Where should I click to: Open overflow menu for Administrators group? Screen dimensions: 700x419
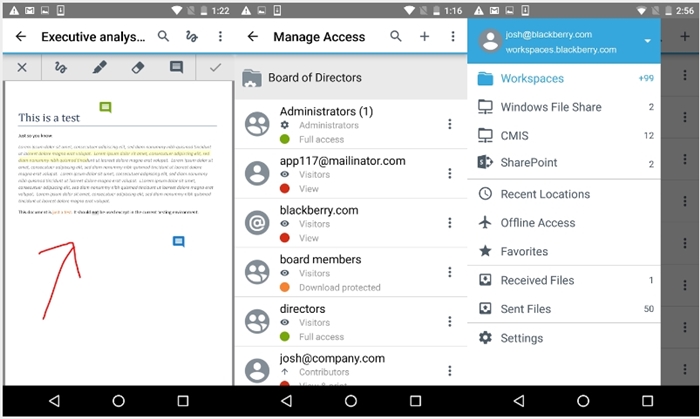coord(449,125)
